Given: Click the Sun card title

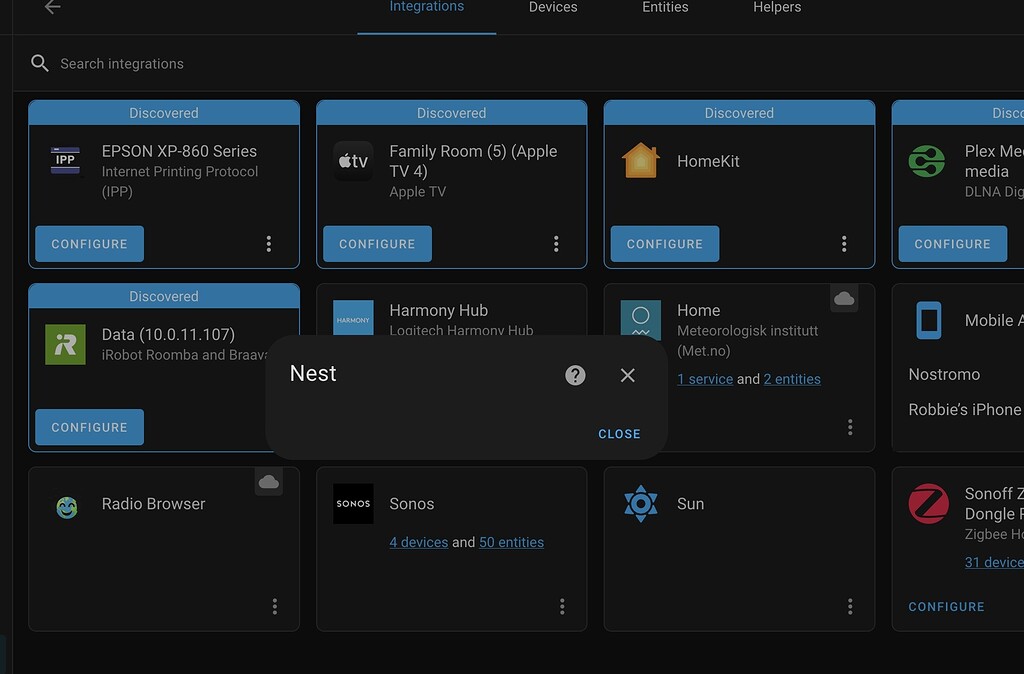Looking at the screenshot, I should 690,504.
